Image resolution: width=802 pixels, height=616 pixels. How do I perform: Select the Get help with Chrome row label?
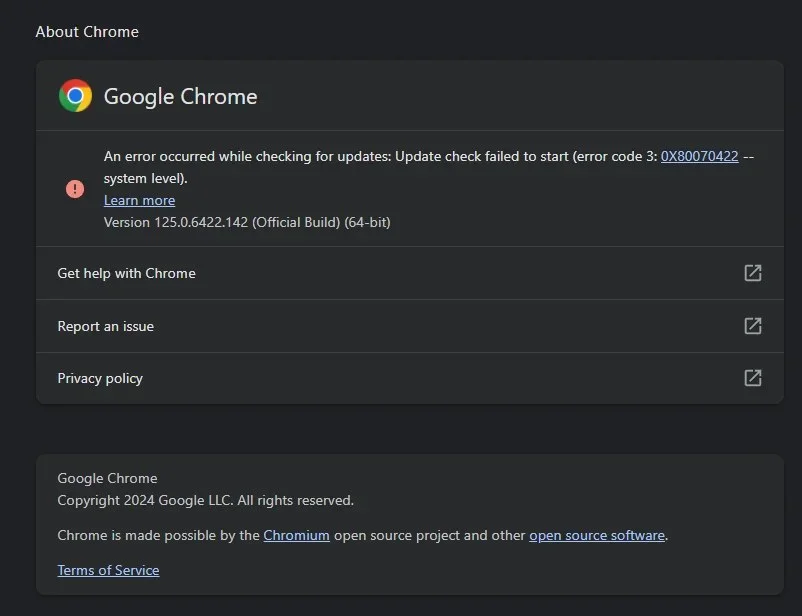(x=126, y=273)
